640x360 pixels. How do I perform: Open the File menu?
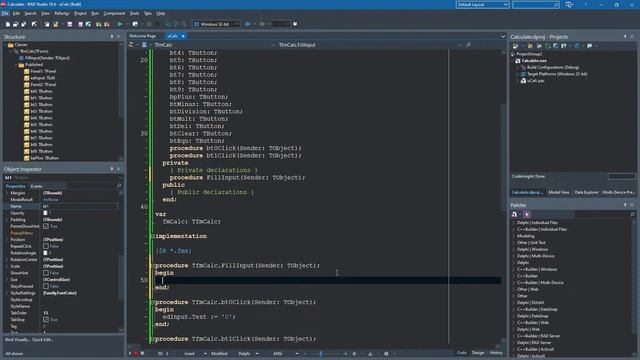[x=5, y=13]
